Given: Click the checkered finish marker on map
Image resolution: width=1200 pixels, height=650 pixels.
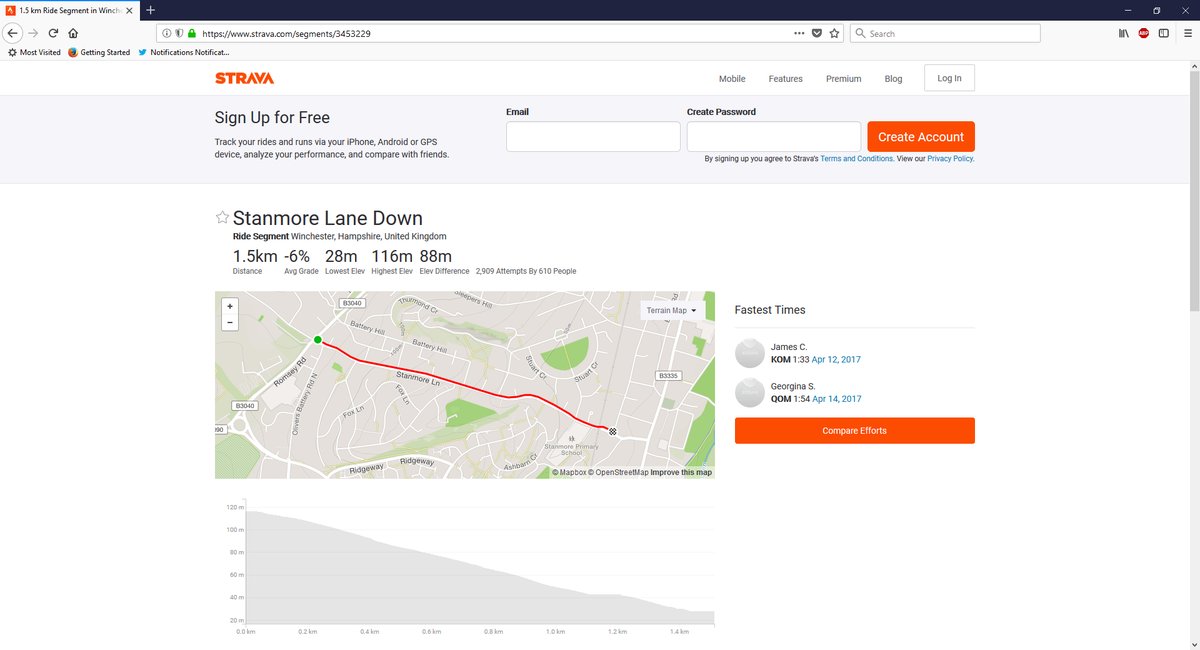Looking at the screenshot, I should coord(612,431).
